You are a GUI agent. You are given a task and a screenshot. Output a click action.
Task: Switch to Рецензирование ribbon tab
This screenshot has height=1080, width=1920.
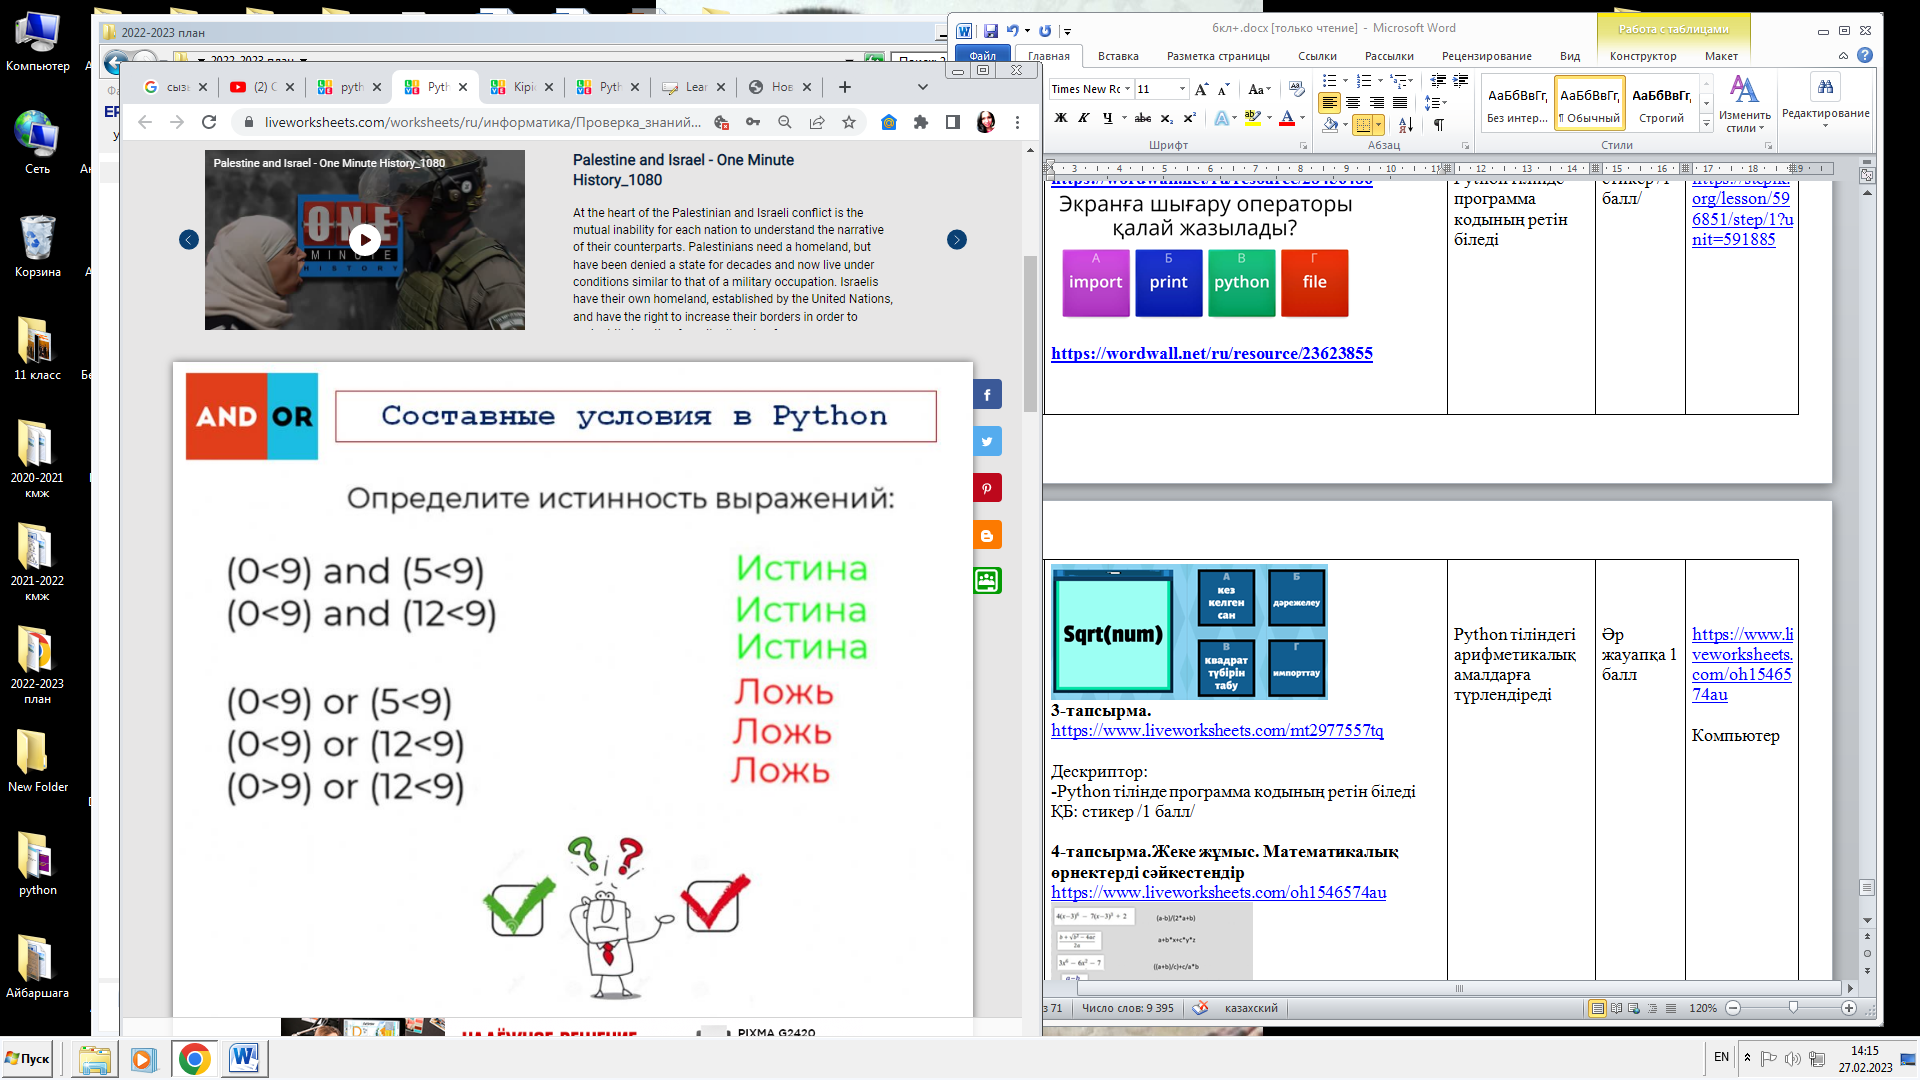[x=1486, y=56]
